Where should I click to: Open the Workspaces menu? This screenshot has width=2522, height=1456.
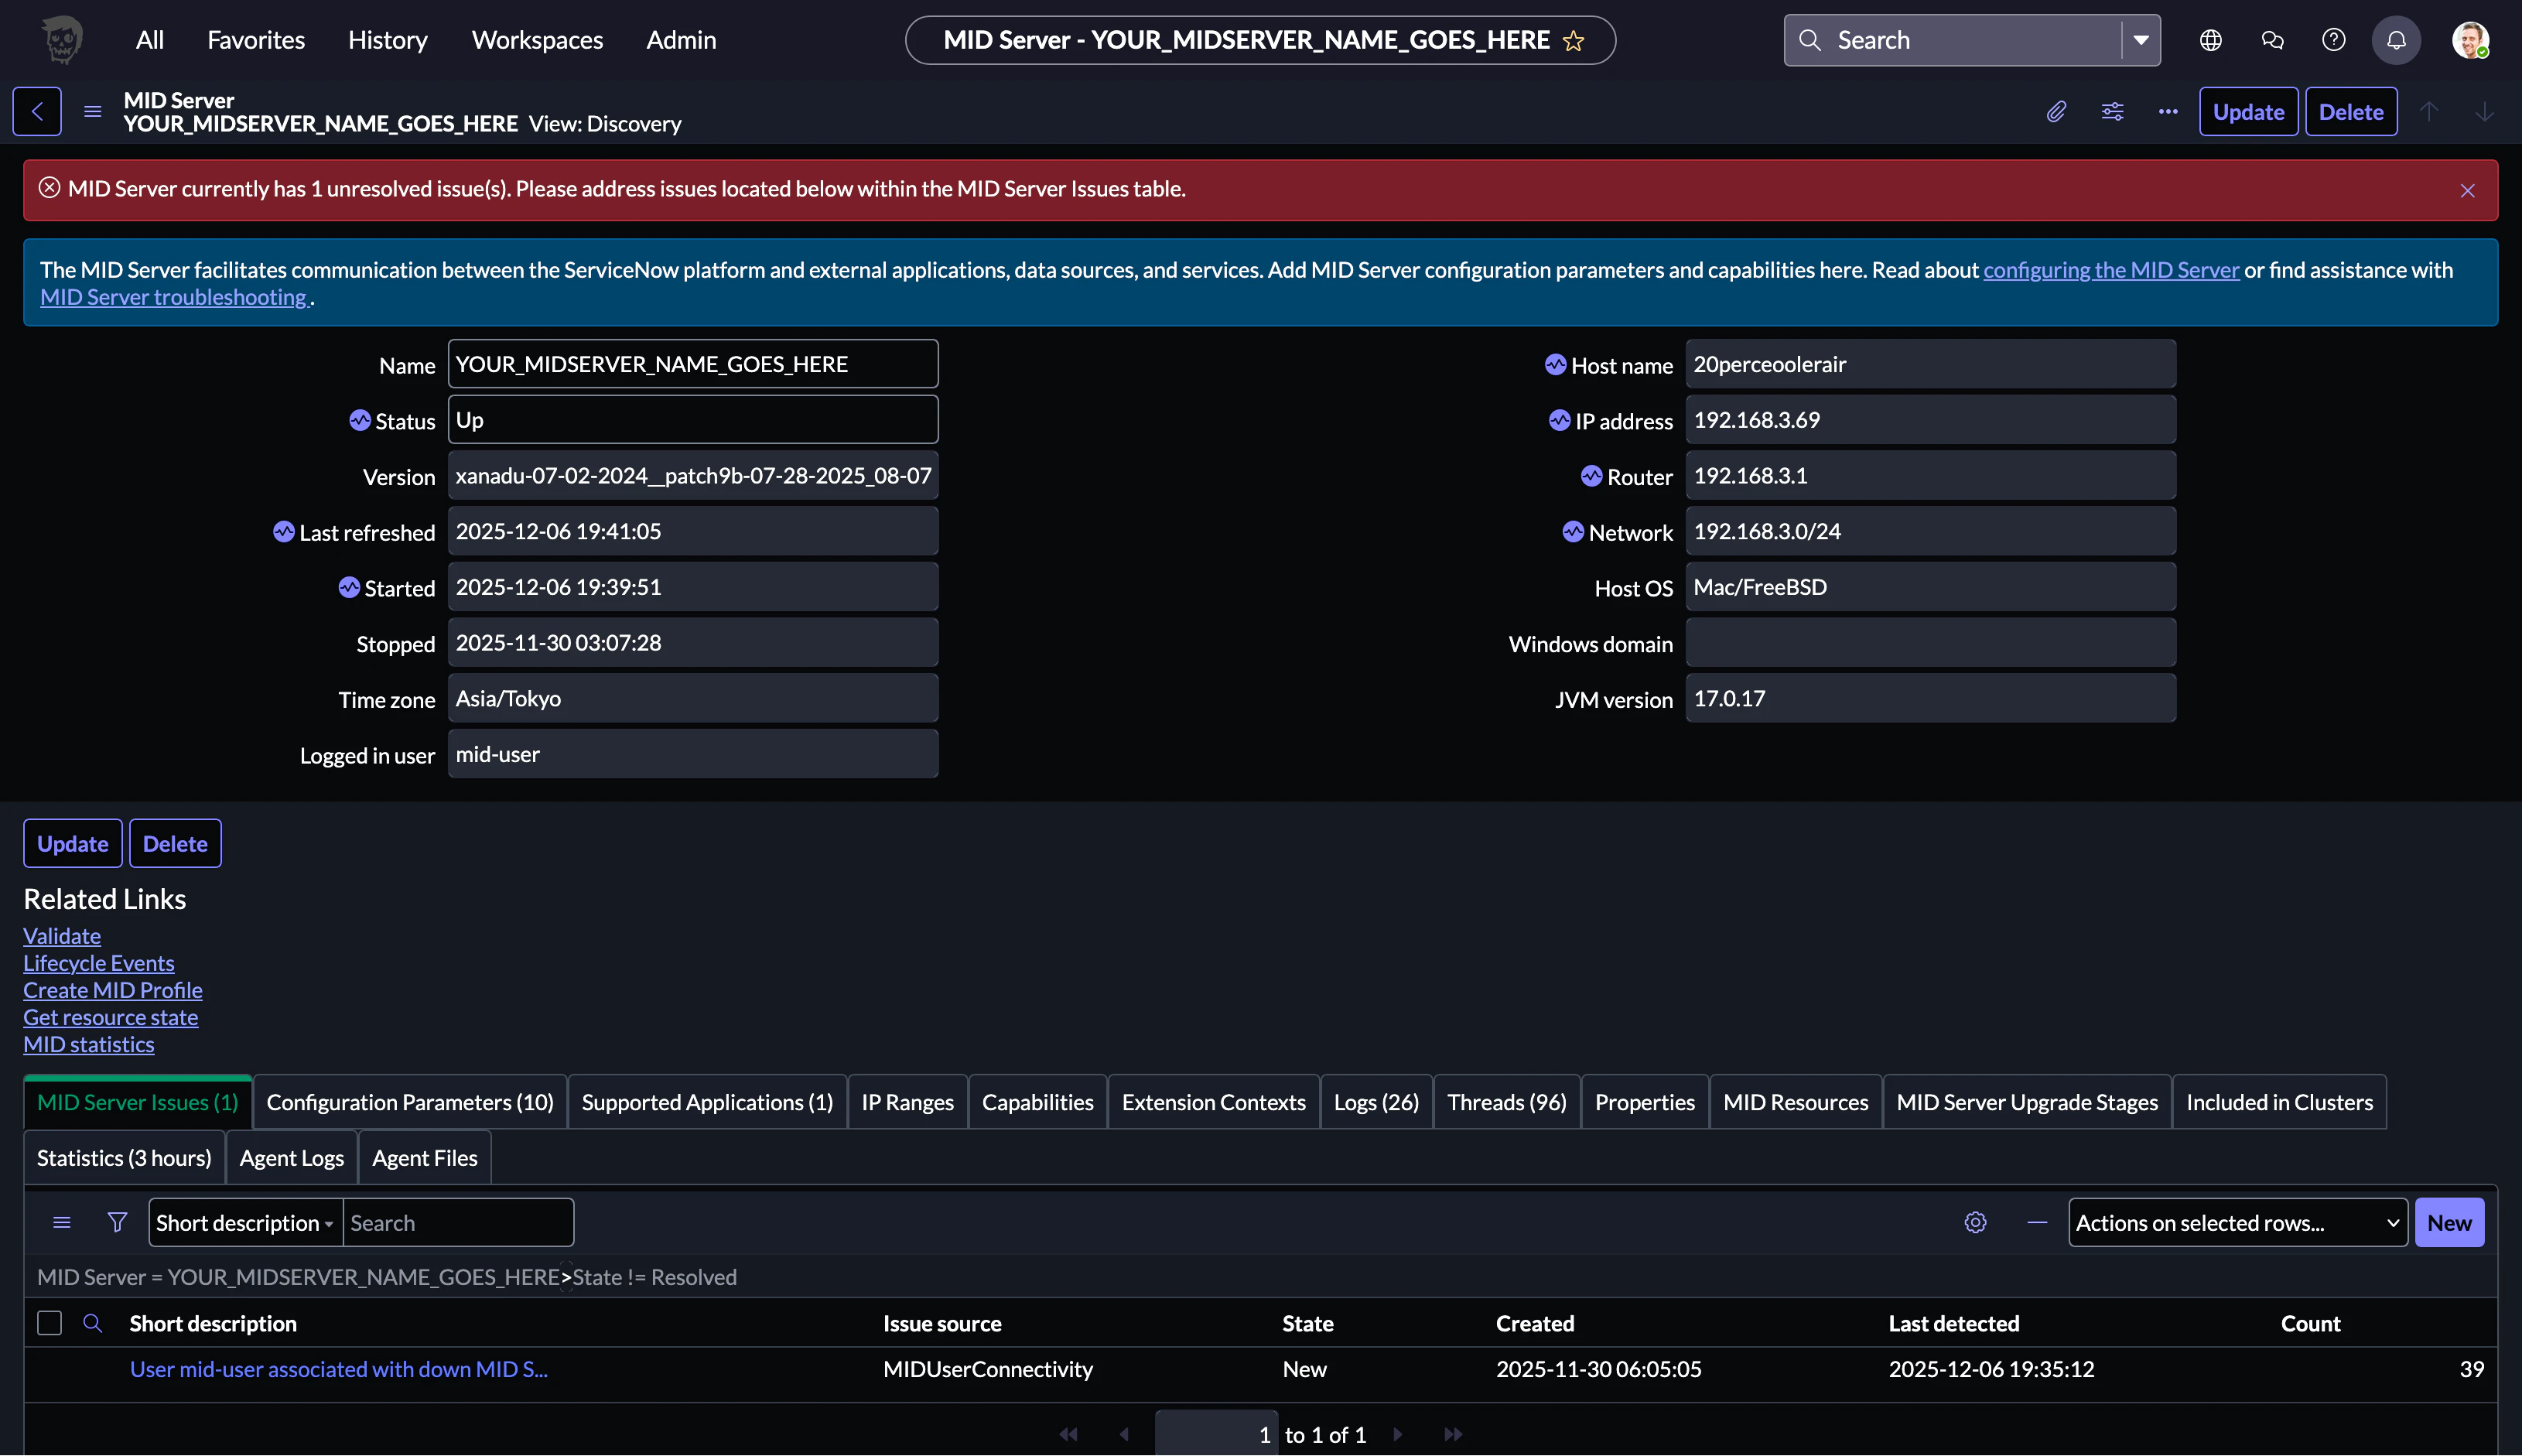(x=537, y=40)
